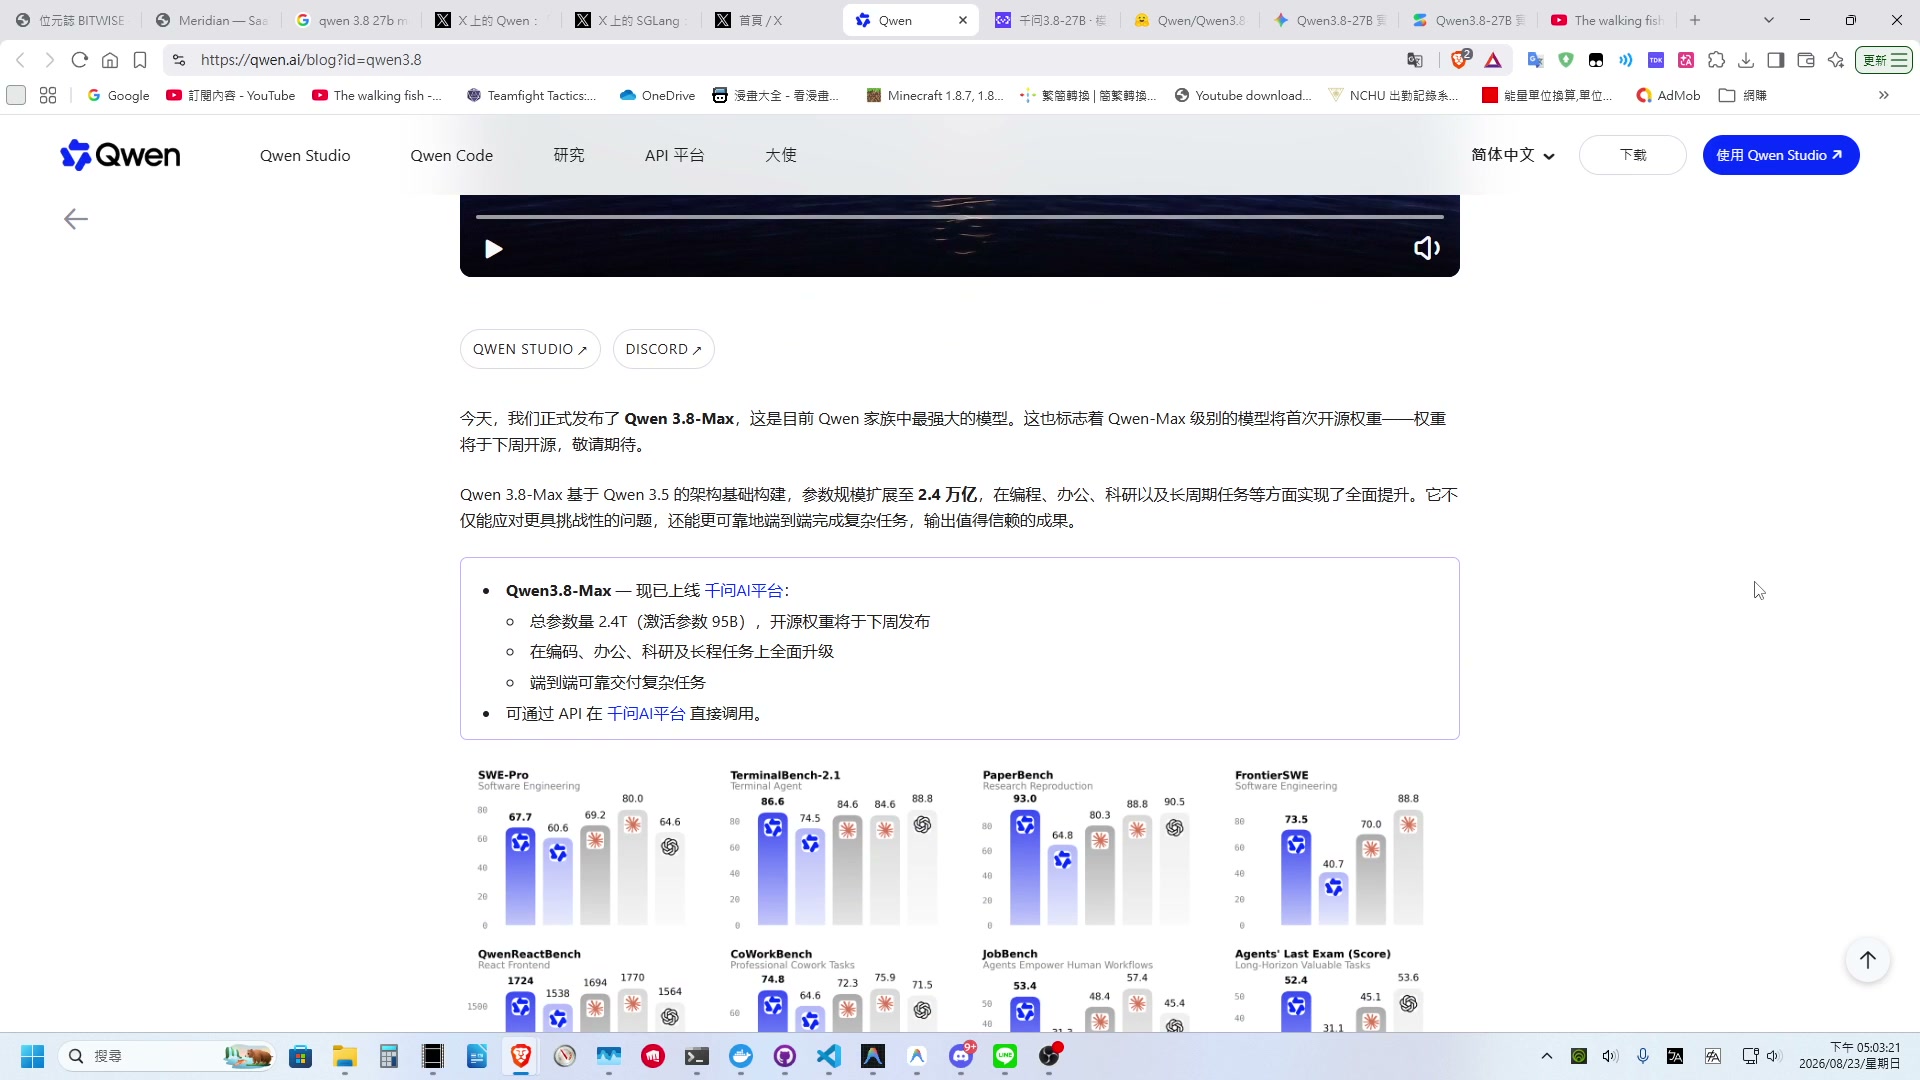This screenshot has width=1920, height=1080.
Task: Open the QWEN STUDIO link pill
Action: click(530, 349)
